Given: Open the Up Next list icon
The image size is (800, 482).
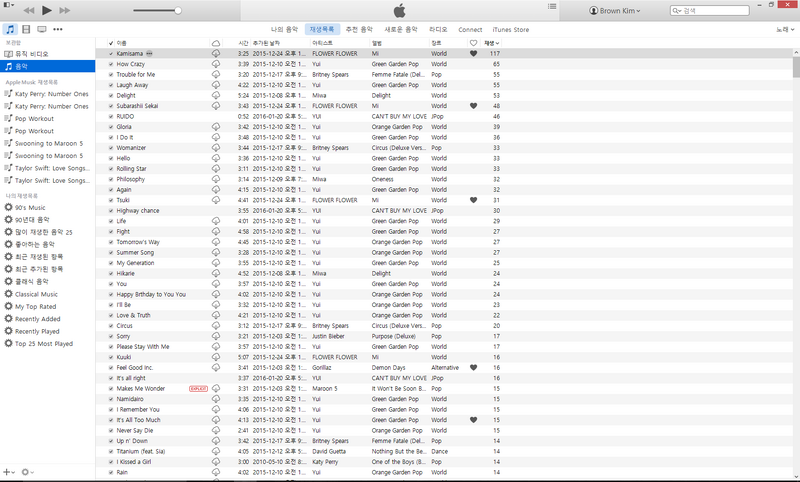Looking at the screenshot, I should tap(552, 7).
